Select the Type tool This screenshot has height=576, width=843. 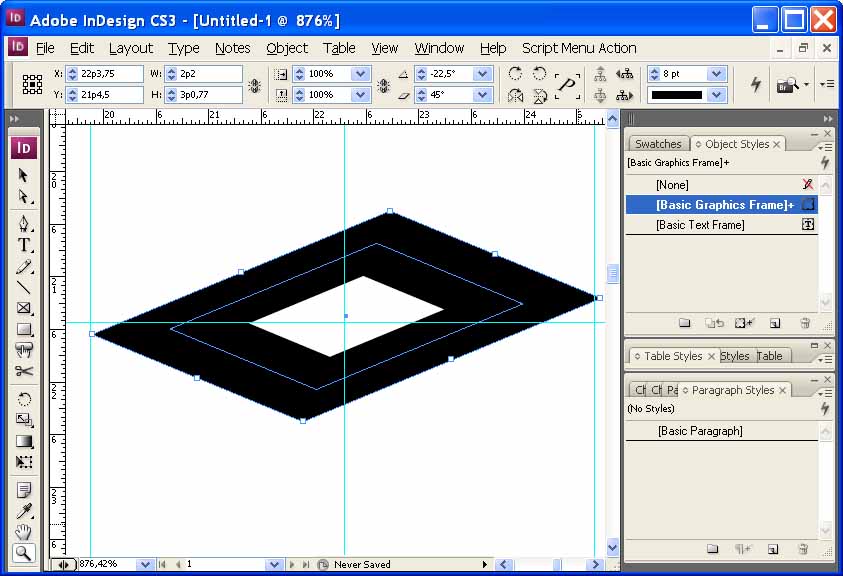coord(23,245)
